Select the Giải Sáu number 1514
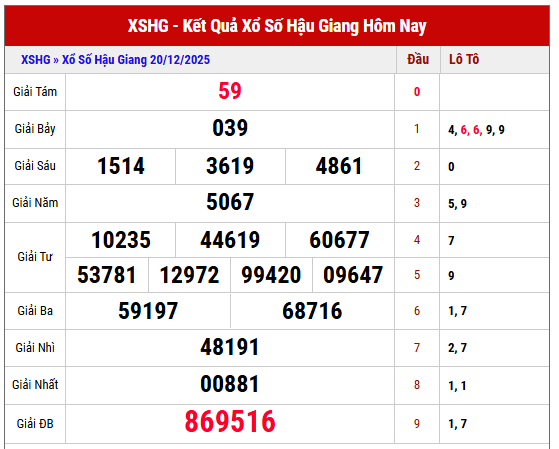 tap(121, 166)
